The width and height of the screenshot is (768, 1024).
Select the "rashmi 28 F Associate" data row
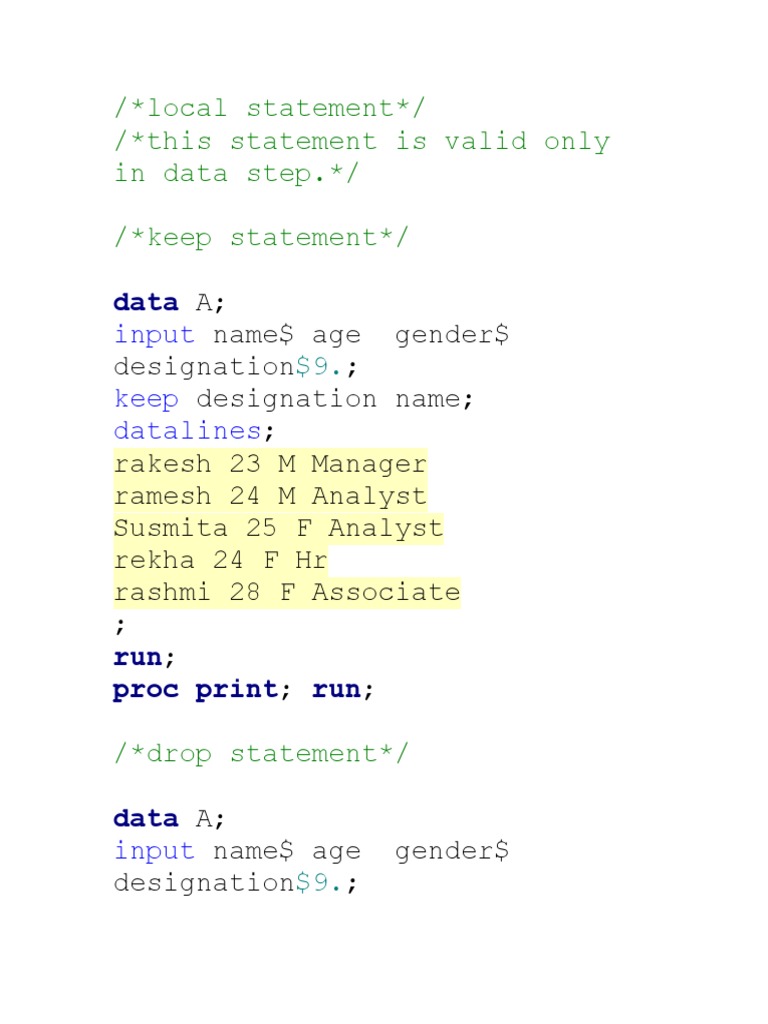click(287, 592)
